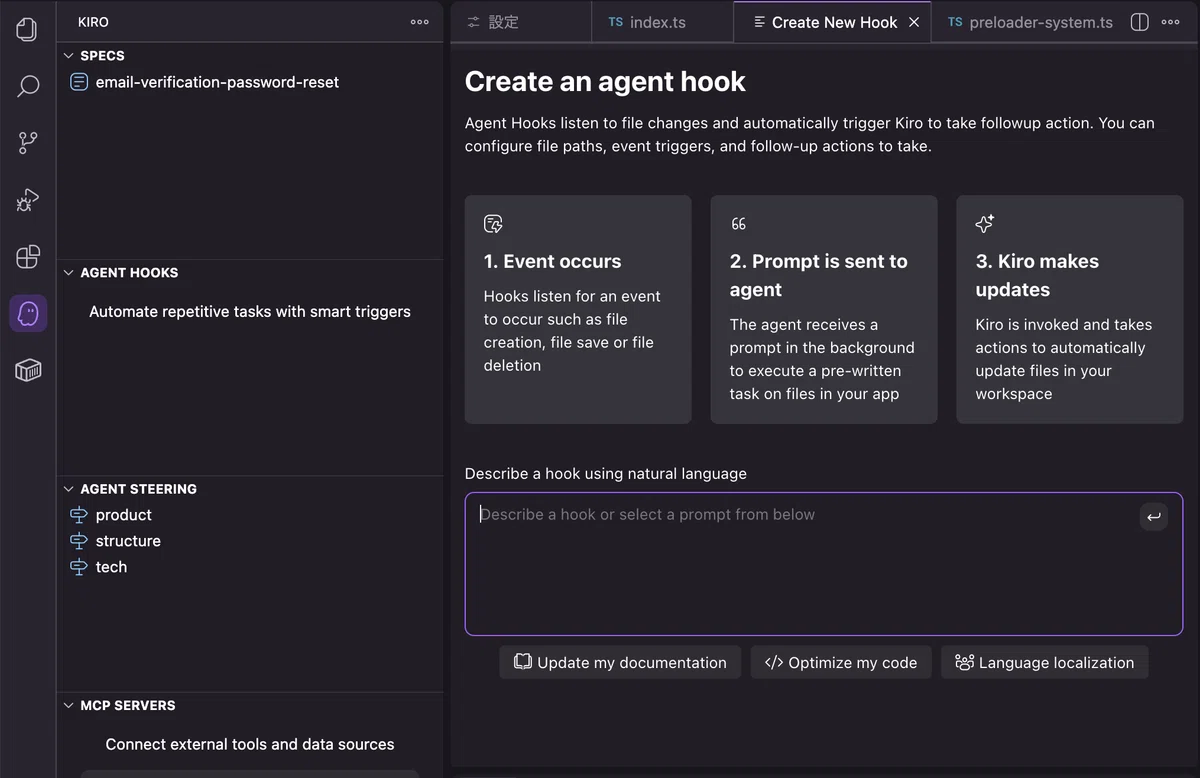This screenshot has width=1200, height=778.
Task: Collapse the MCP SERVERS section
Action: tap(69, 705)
